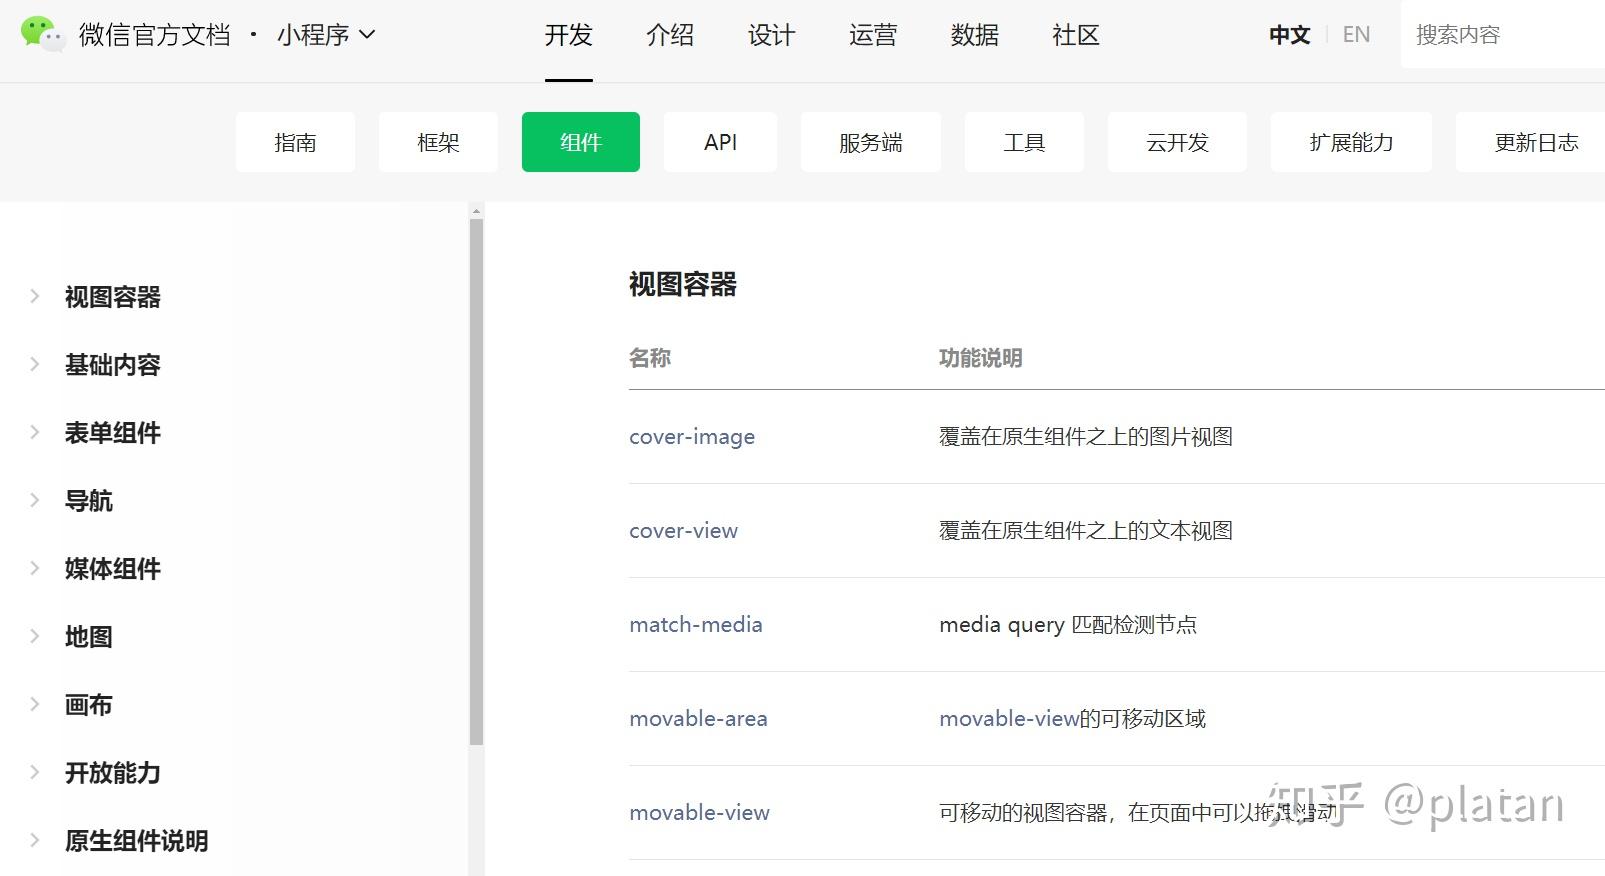Image resolution: width=1605 pixels, height=876 pixels.
Task: Expand the 视图容器 sidebar section
Action: (112, 297)
